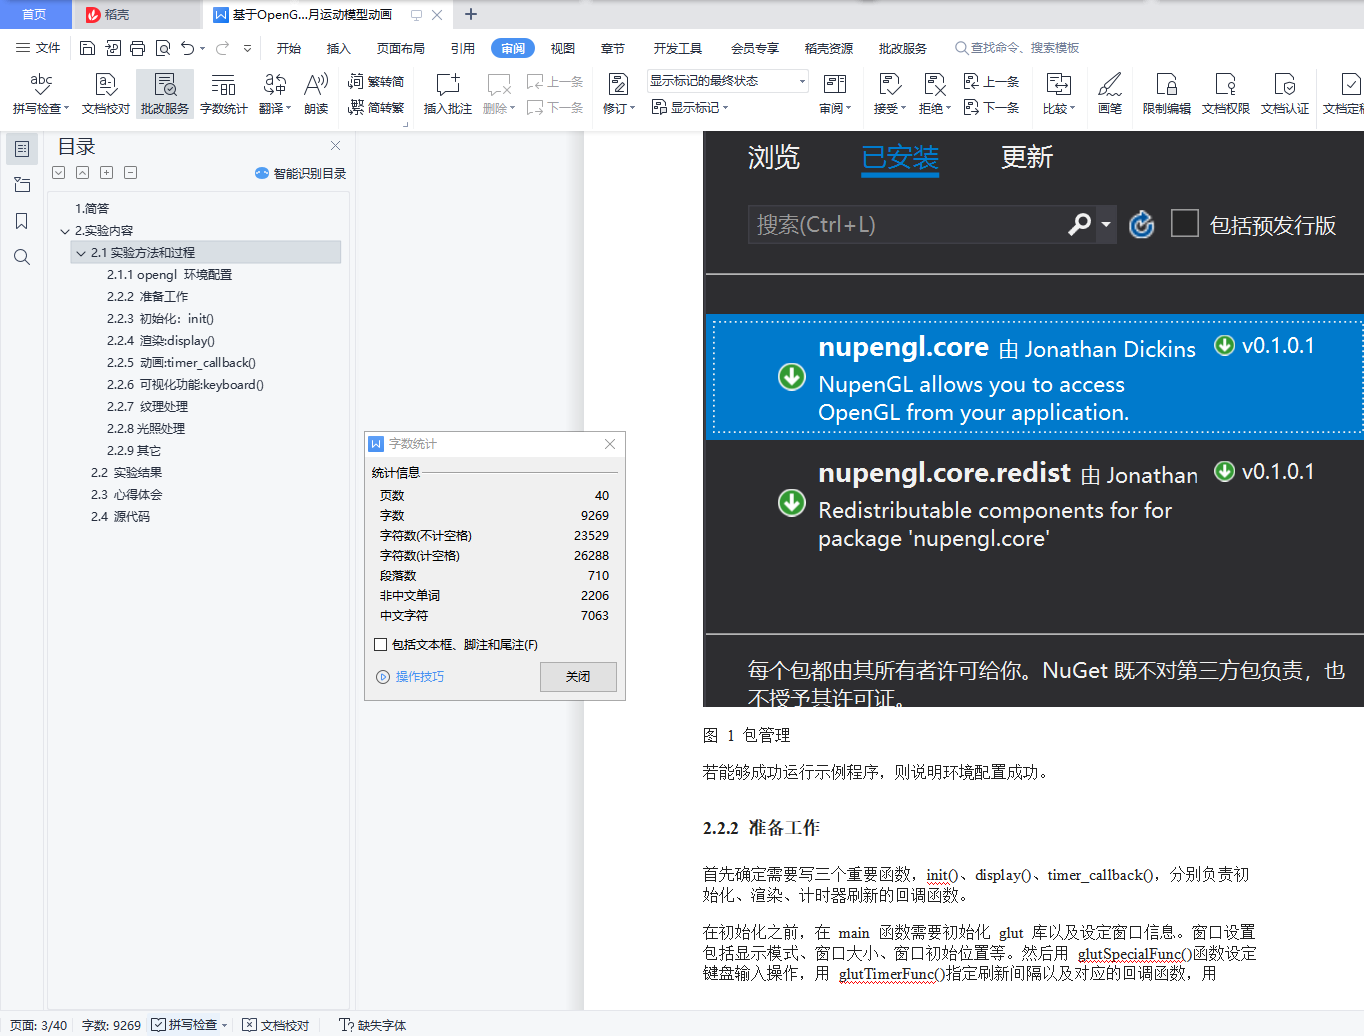Open the search panel in left sidebar
The image size is (1364, 1036).
(x=22, y=257)
